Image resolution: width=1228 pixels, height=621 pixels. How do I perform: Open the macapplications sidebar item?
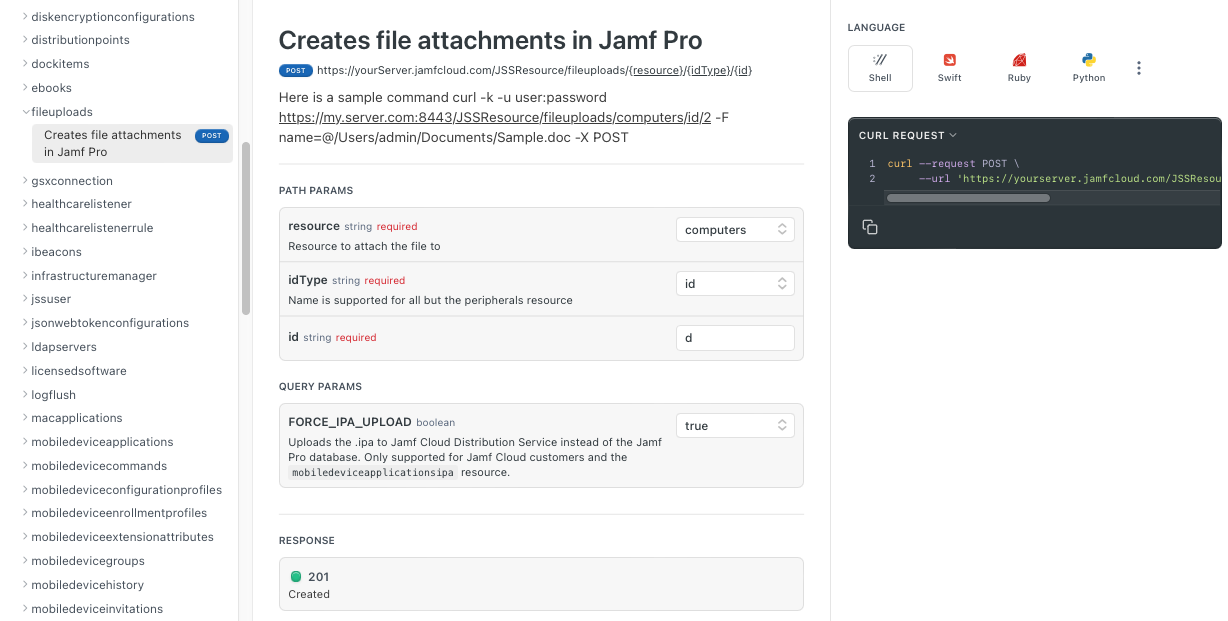click(77, 418)
